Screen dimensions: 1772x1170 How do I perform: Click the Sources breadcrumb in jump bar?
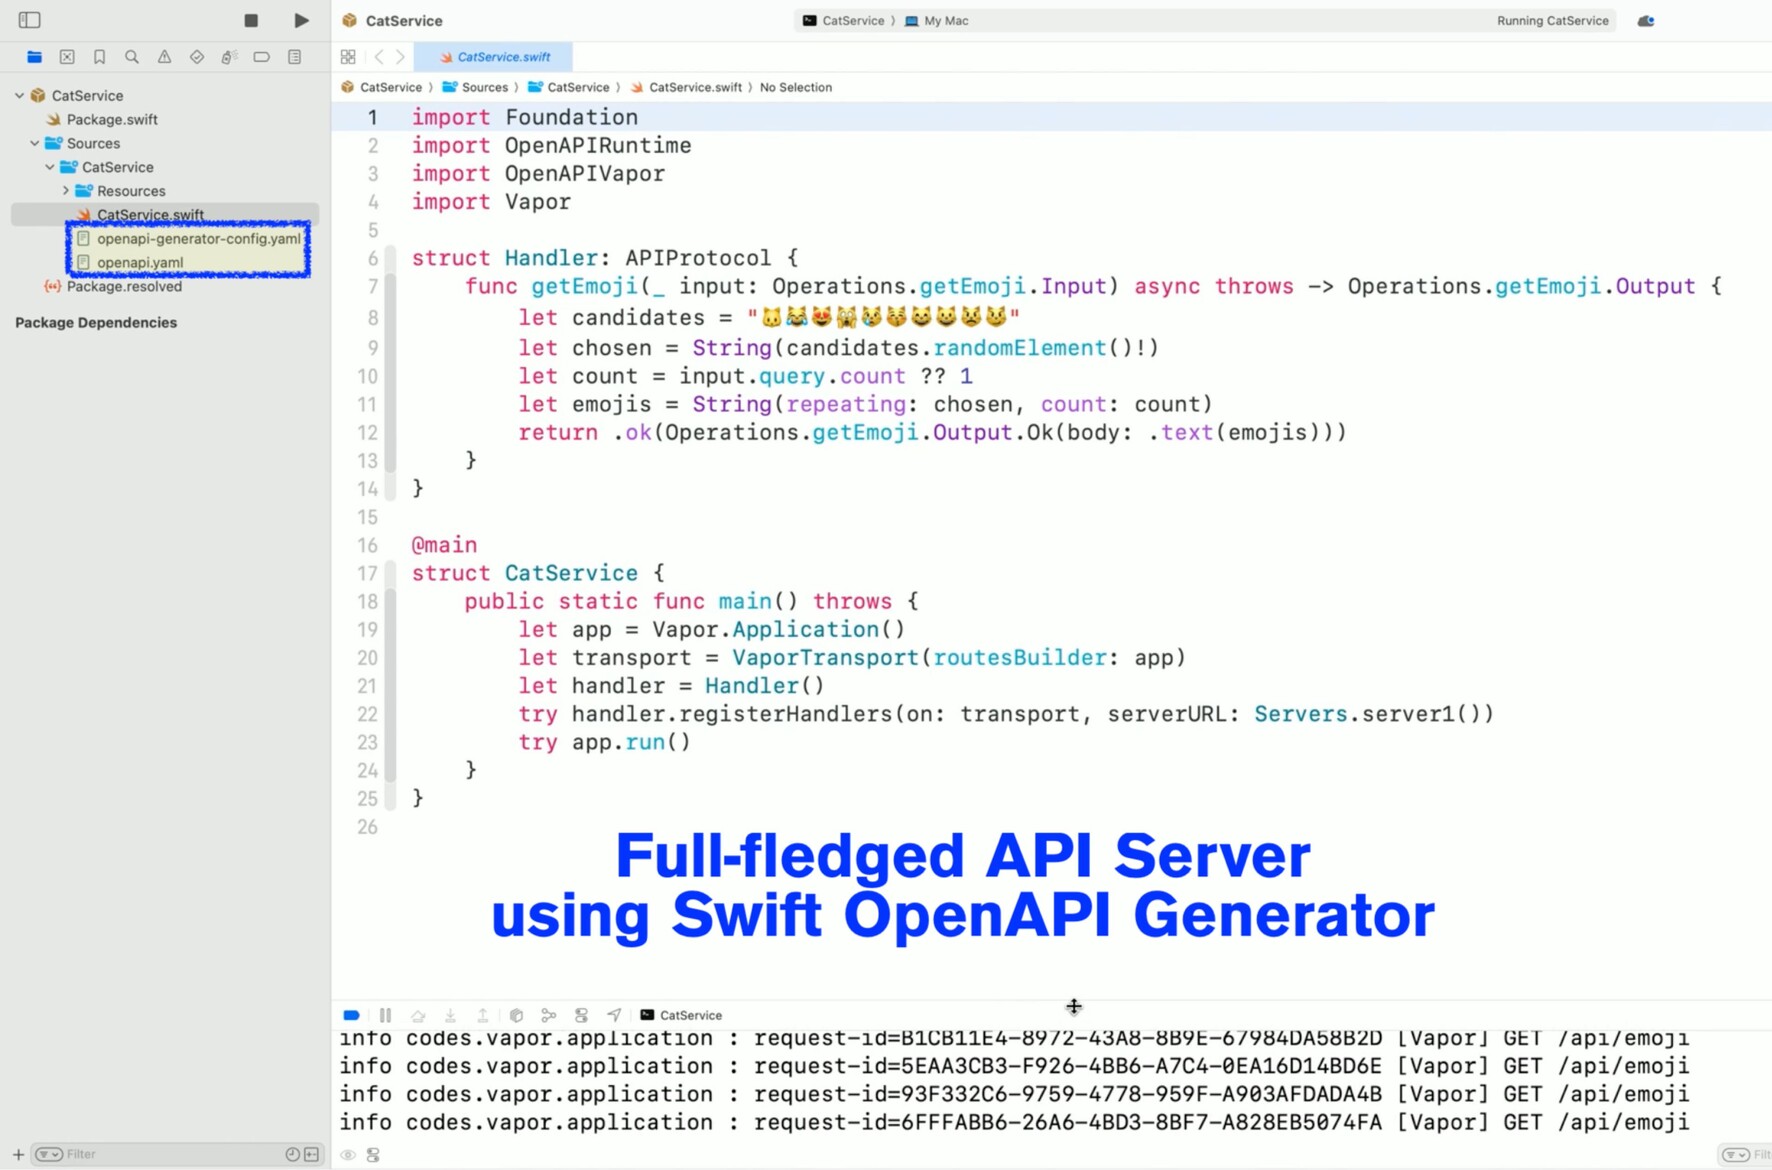point(484,87)
